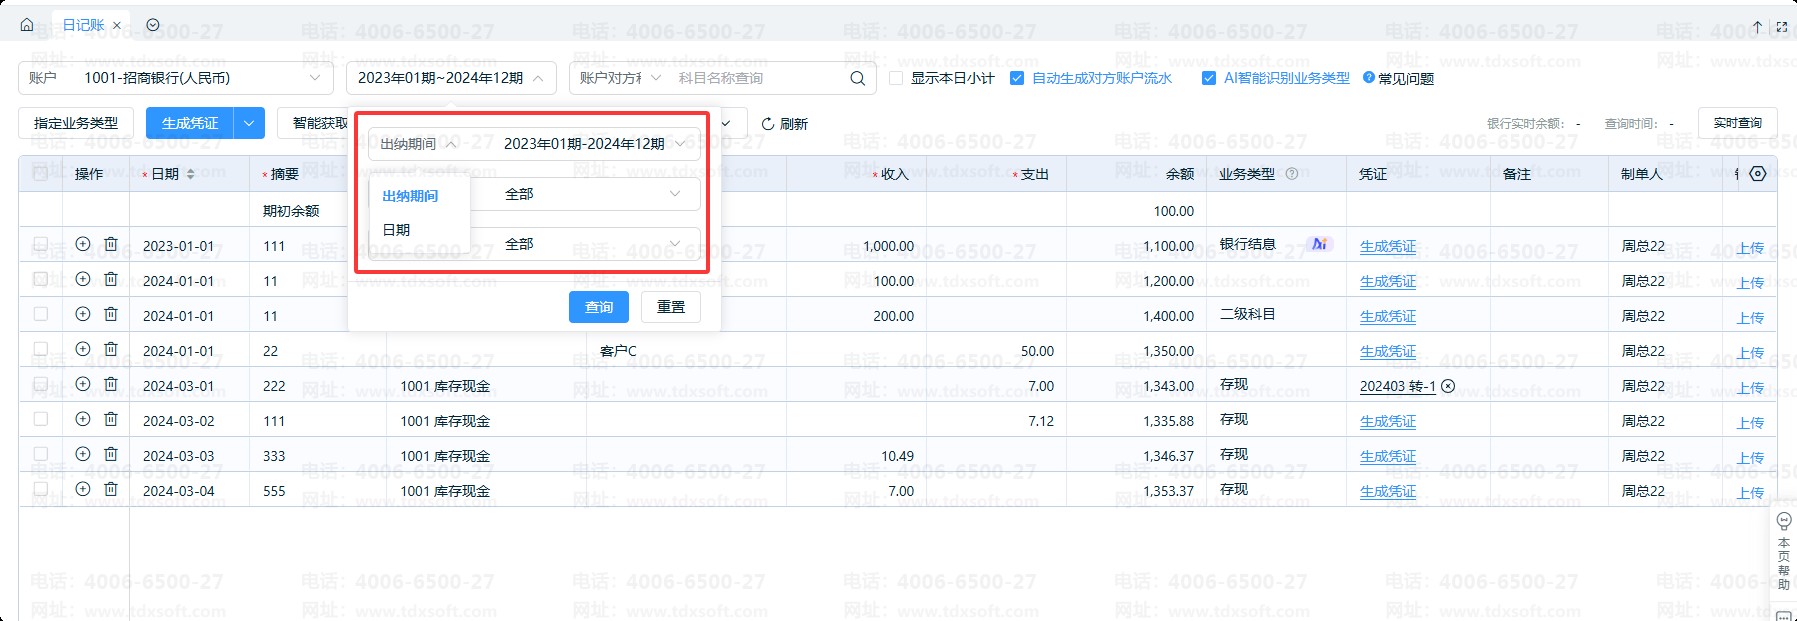Screen dimensions: 1797x621
Task: Expand the 账户 1001-招商银行 dropdown
Action: click(x=314, y=78)
